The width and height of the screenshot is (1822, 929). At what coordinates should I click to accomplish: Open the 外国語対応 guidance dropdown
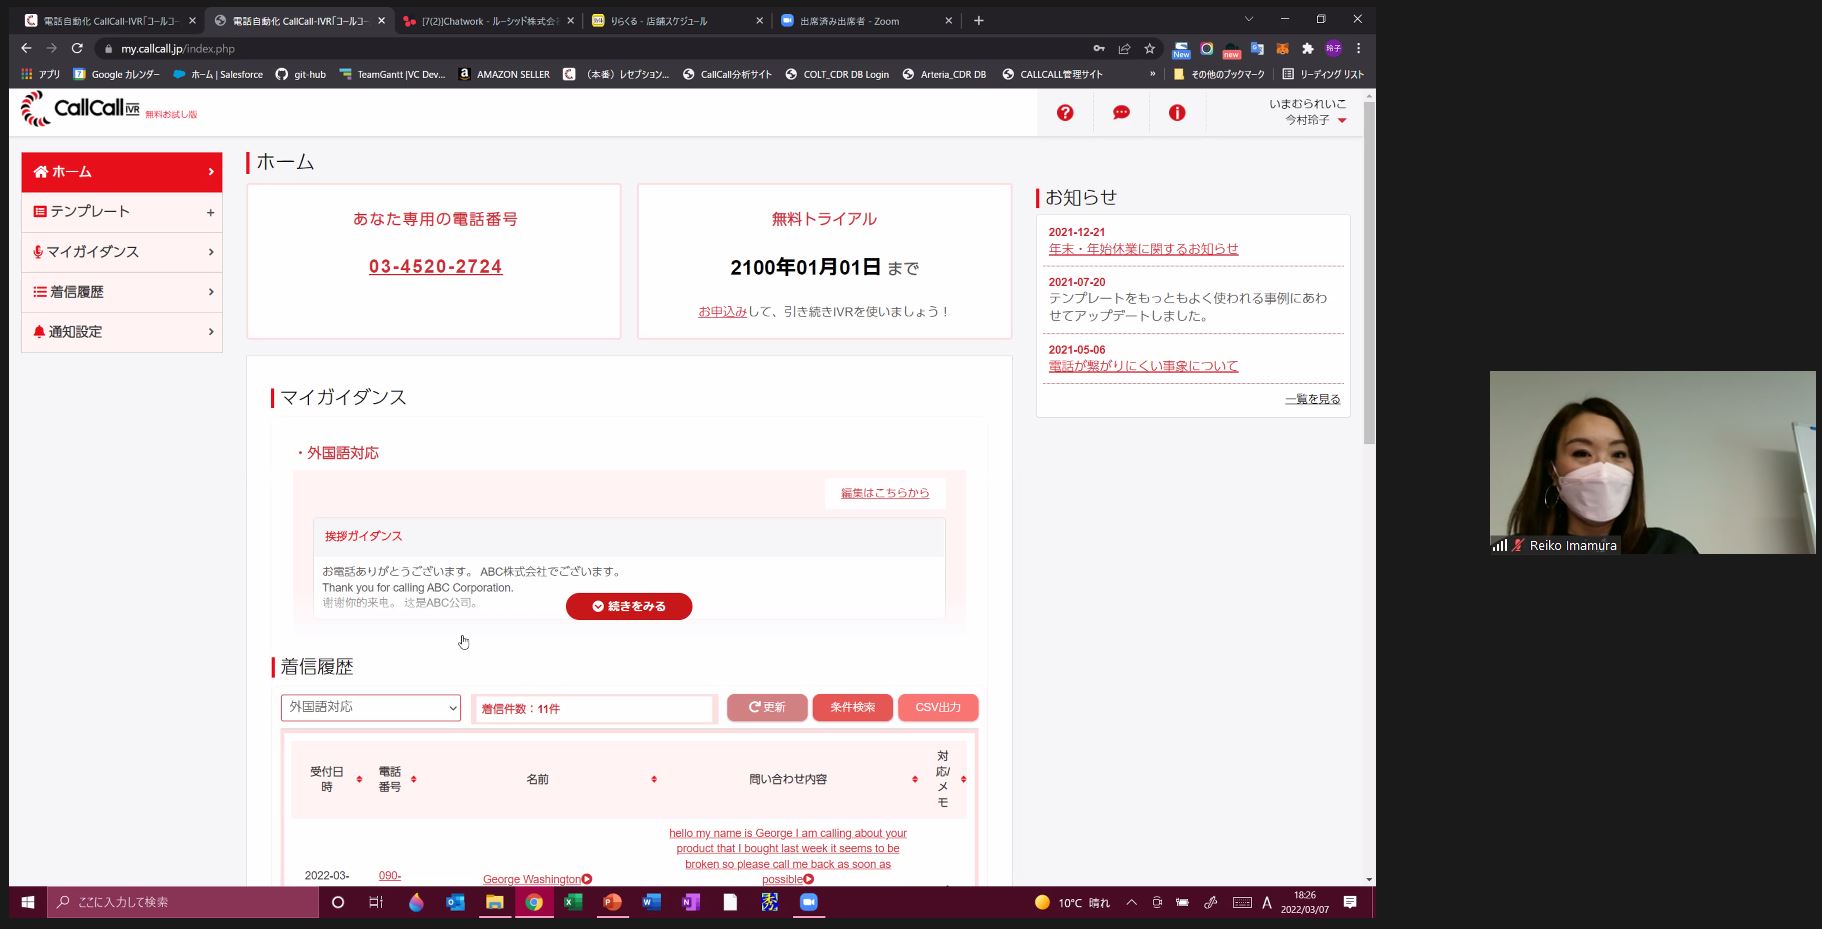370,707
